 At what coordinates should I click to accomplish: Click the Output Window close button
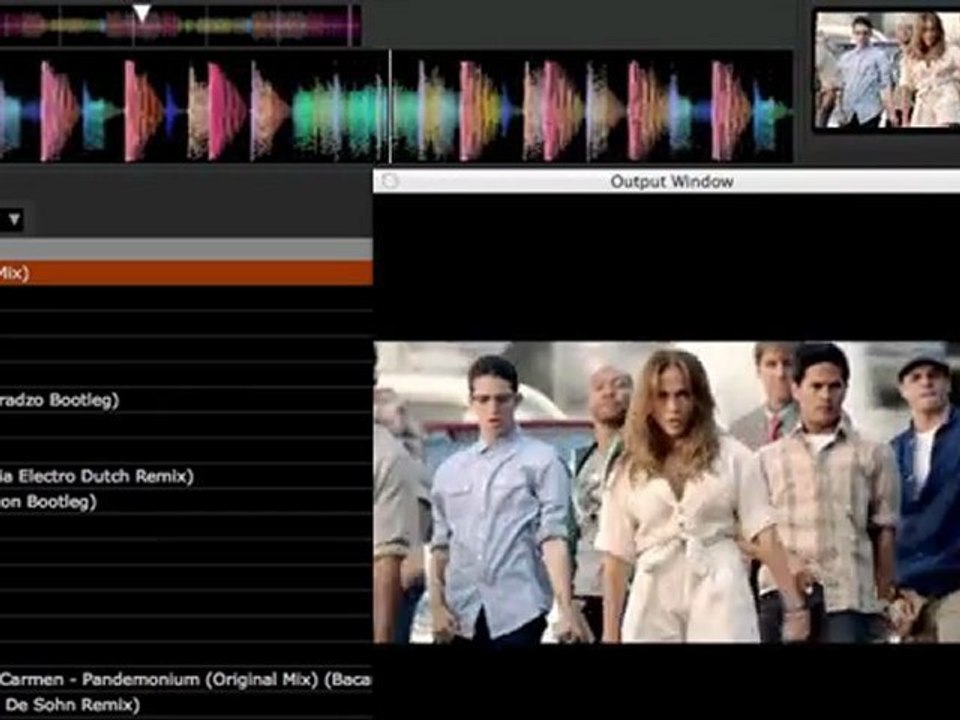(389, 181)
